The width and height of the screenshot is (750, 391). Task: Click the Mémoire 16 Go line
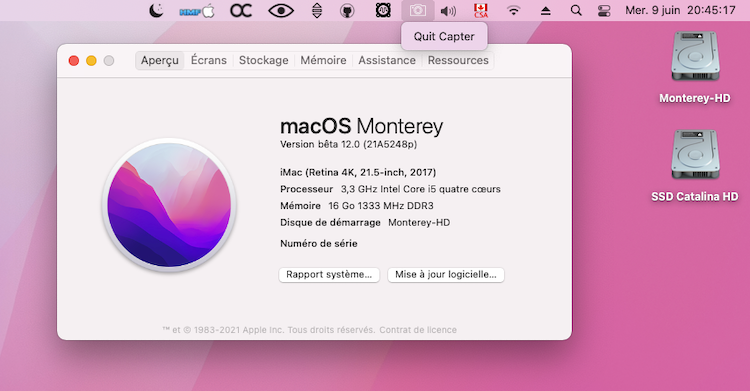point(357,206)
